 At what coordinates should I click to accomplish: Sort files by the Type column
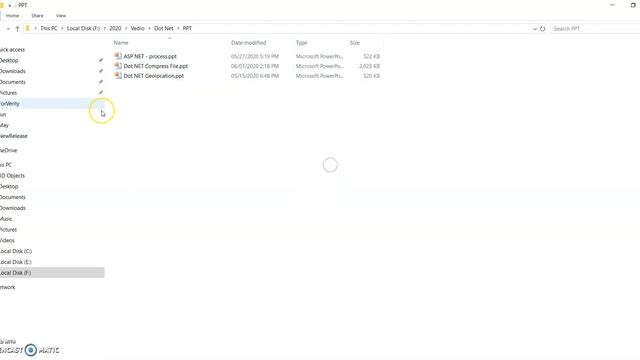pos(302,42)
